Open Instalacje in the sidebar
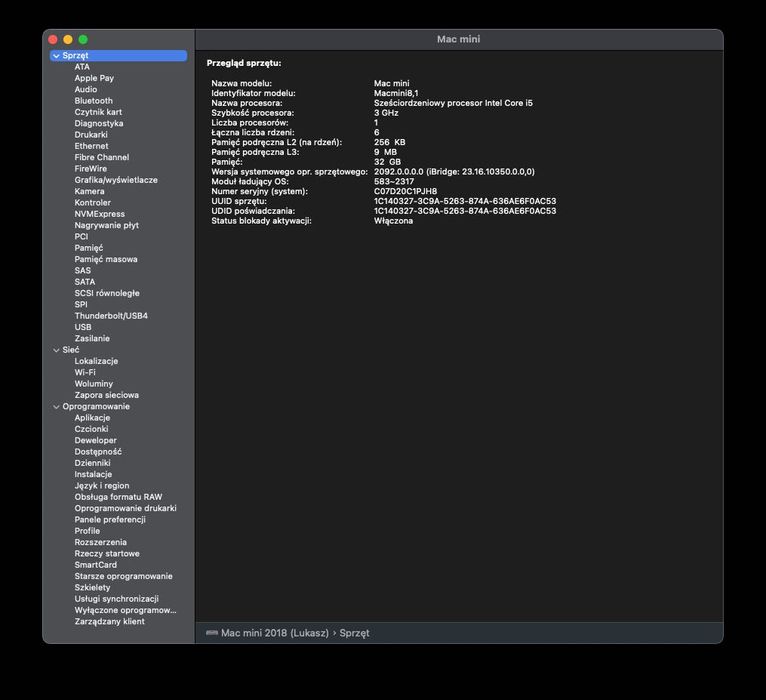766x700 pixels. (x=93, y=474)
